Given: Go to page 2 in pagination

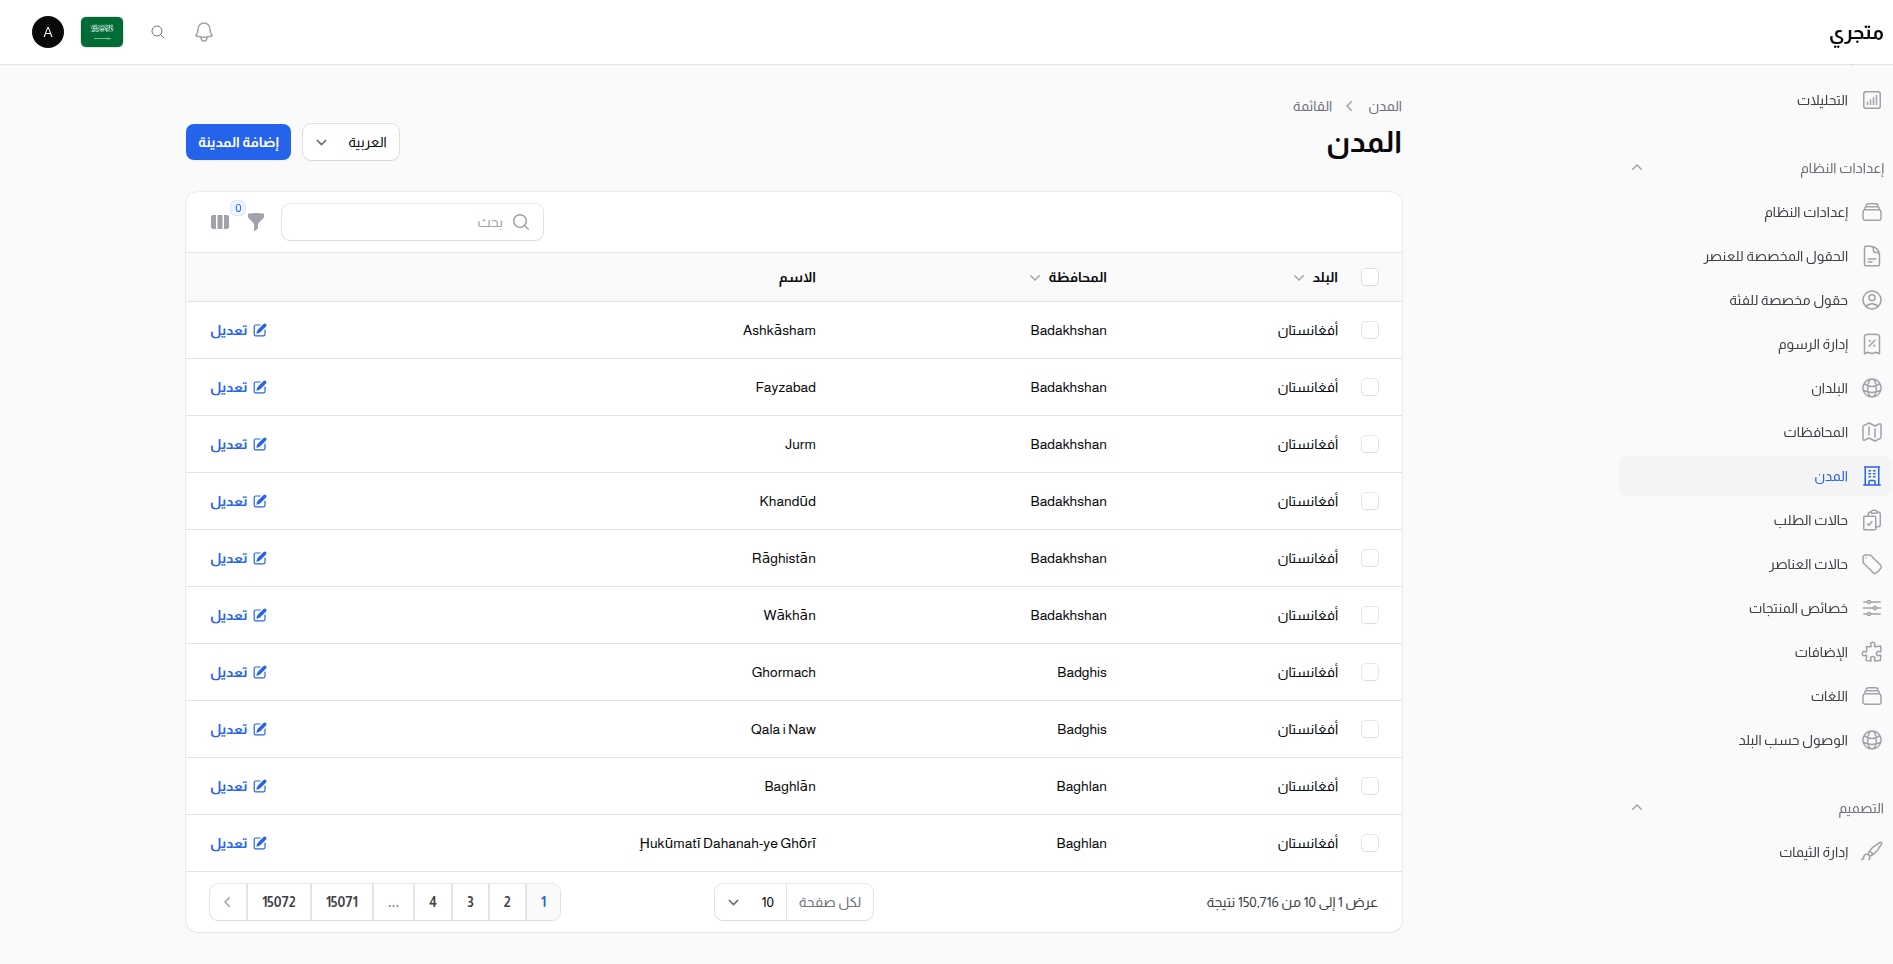Looking at the screenshot, I should pos(506,902).
